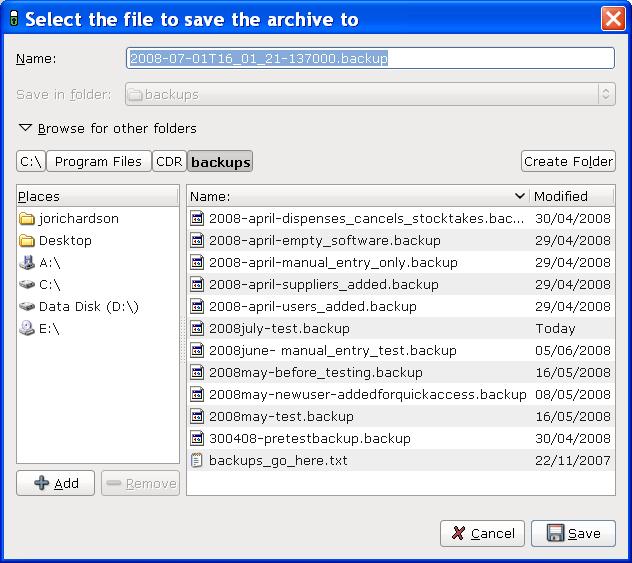This screenshot has width=632, height=563.
Task: Click file icon of 2008may-before_testing.backup
Action: pos(197,372)
